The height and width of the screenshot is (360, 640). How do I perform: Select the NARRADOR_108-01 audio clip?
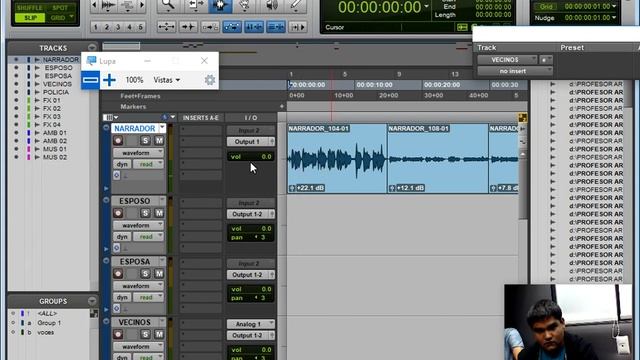[x=438, y=159]
